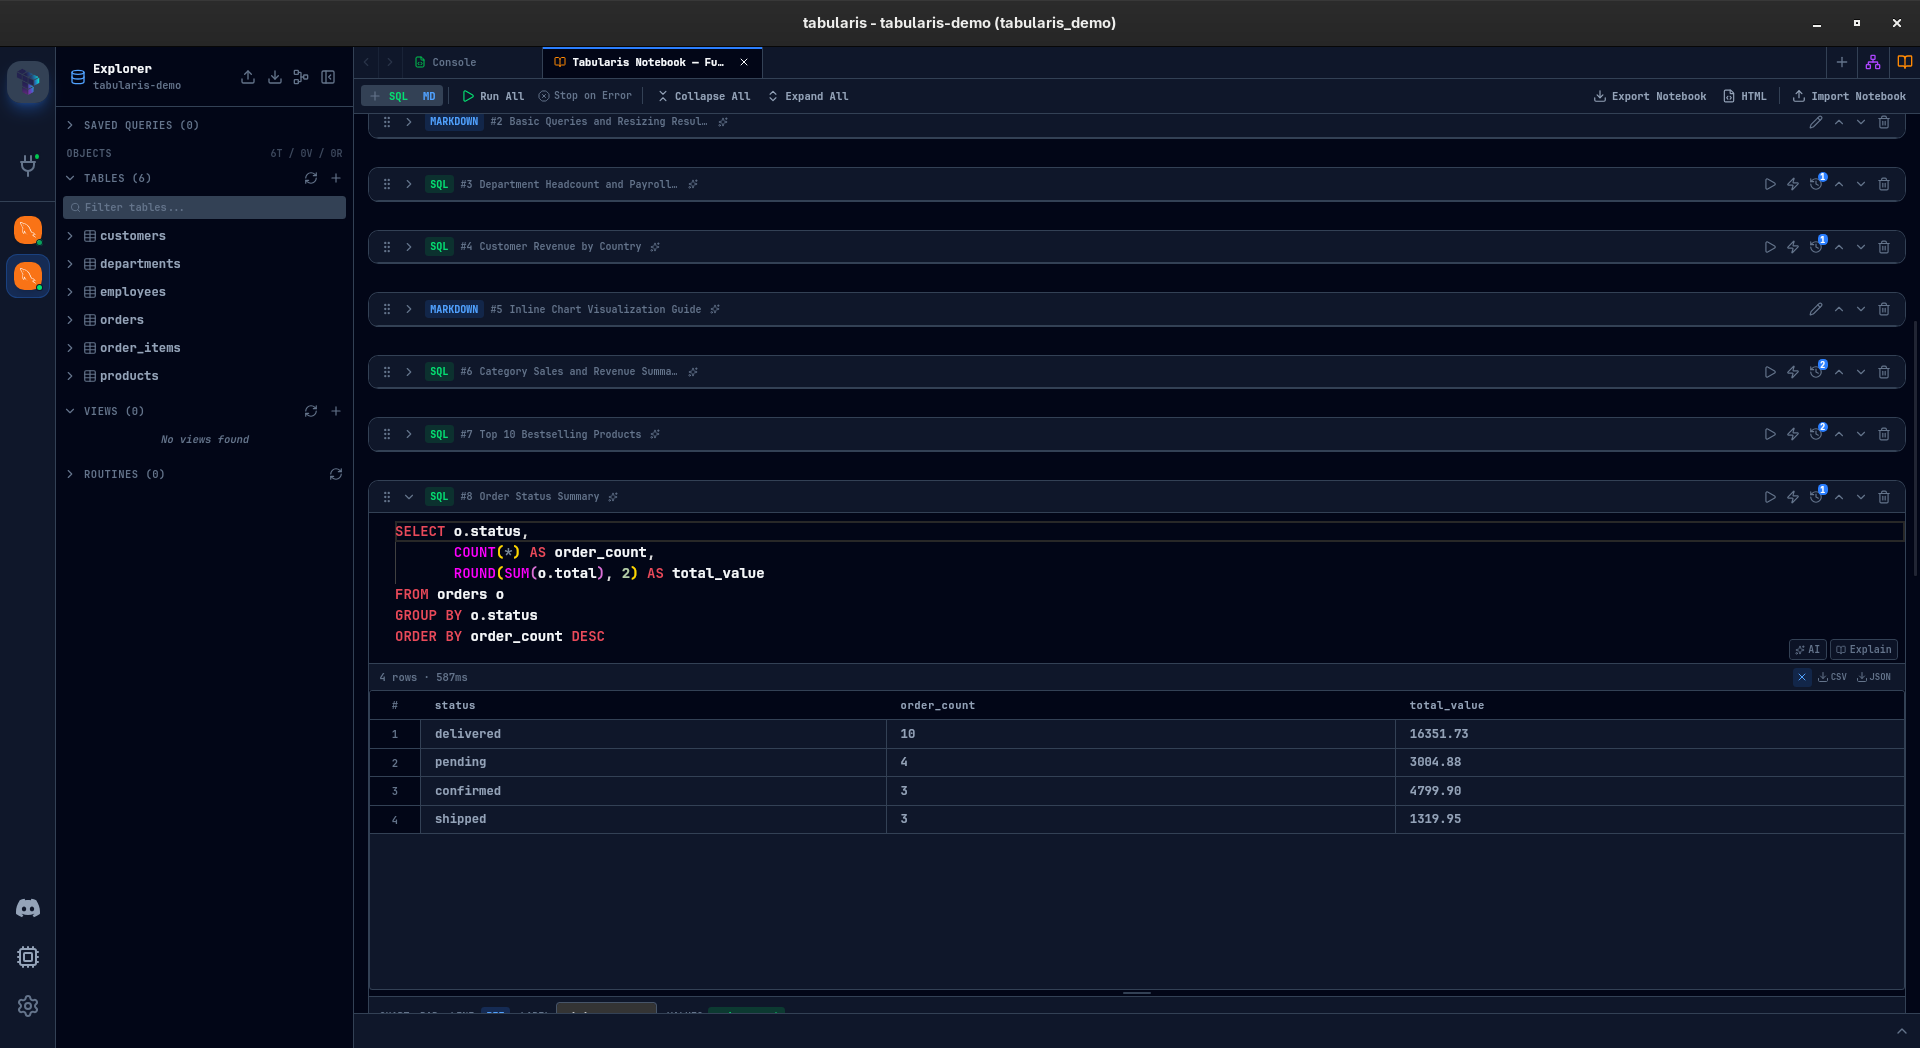Run the Order Status Summary cell
1920x1048 pixels.
pyautogui.click(x=1770, y=497)
